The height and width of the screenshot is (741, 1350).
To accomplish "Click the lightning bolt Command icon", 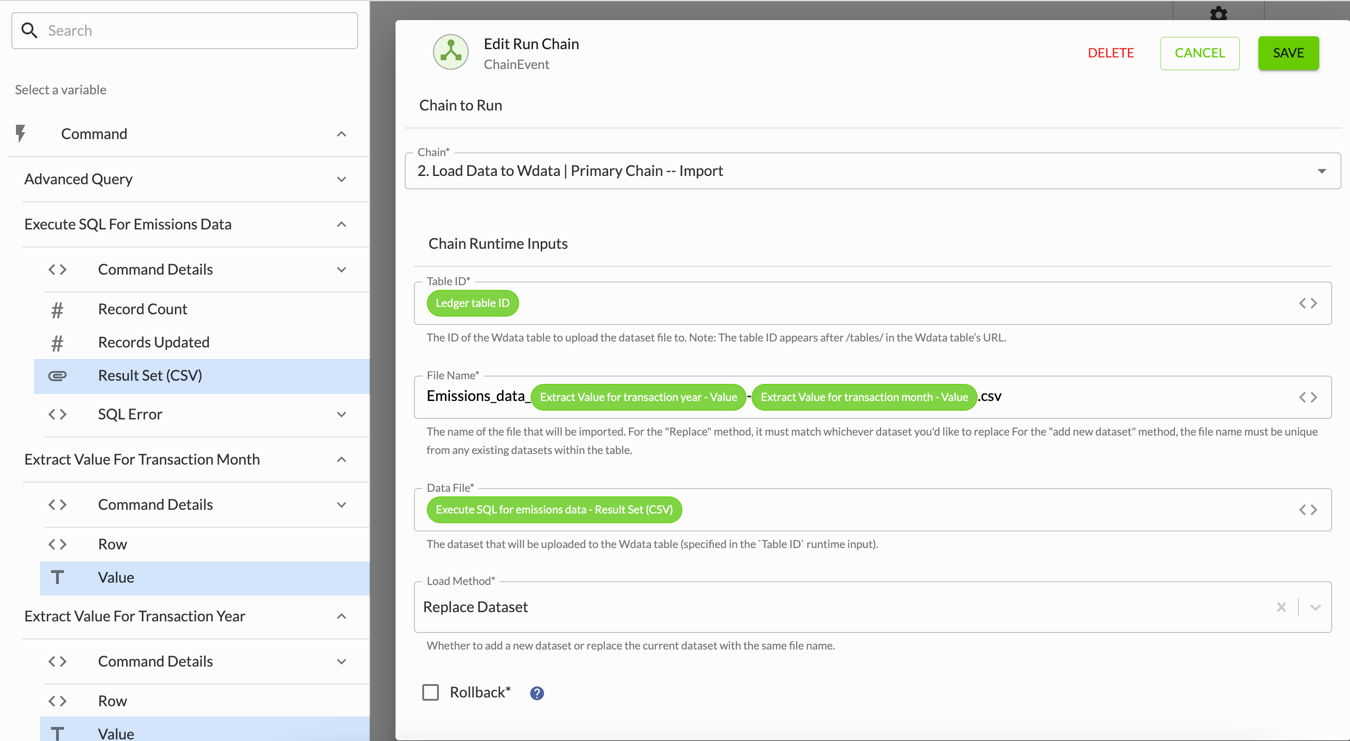I will pos(21,134).
